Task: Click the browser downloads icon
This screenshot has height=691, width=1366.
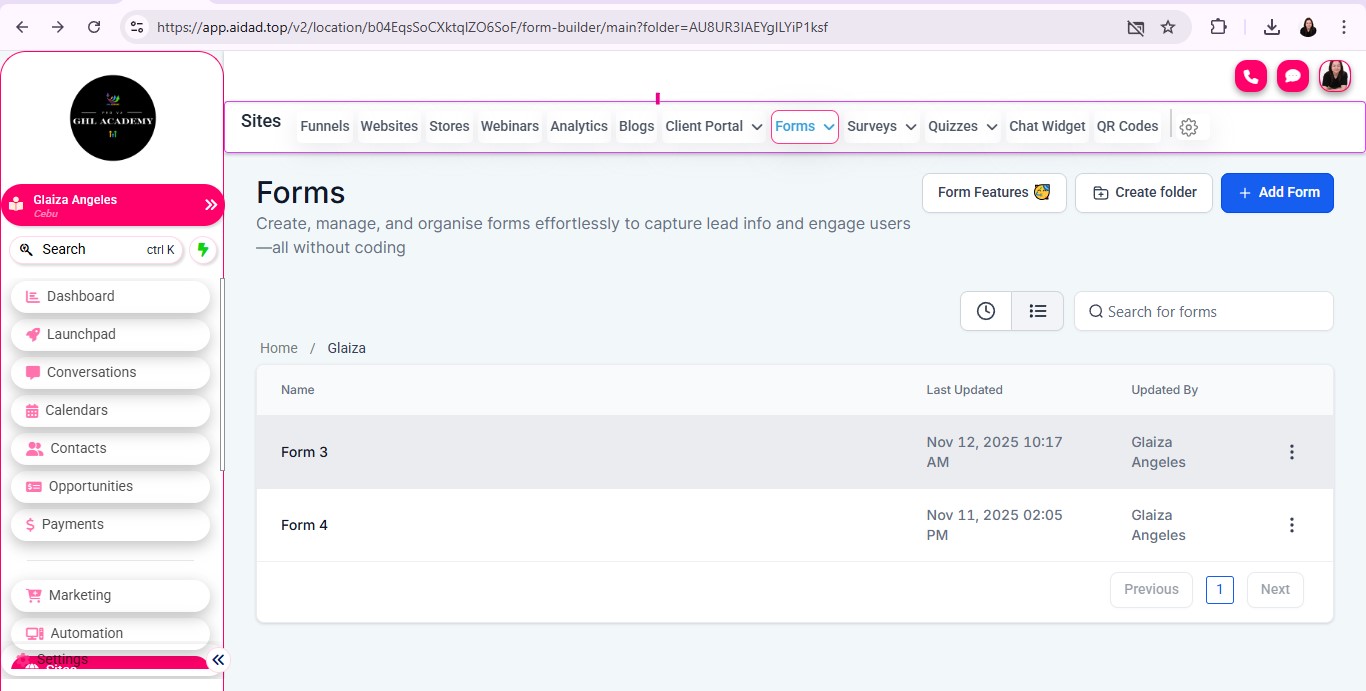Action: (x=1271, y=27)
